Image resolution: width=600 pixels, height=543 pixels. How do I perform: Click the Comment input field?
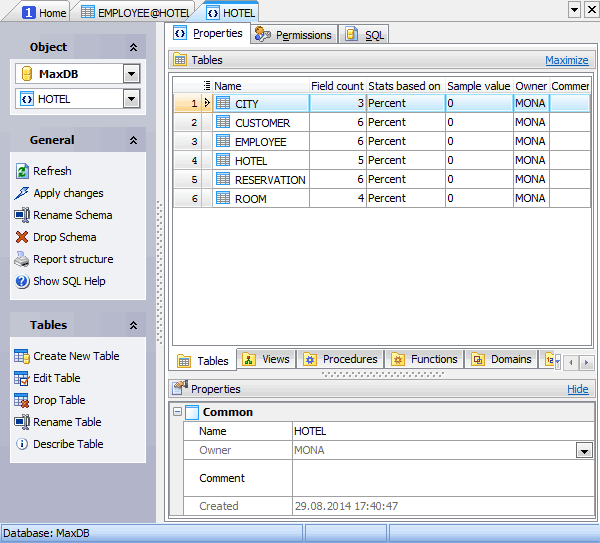pos(440,478)
